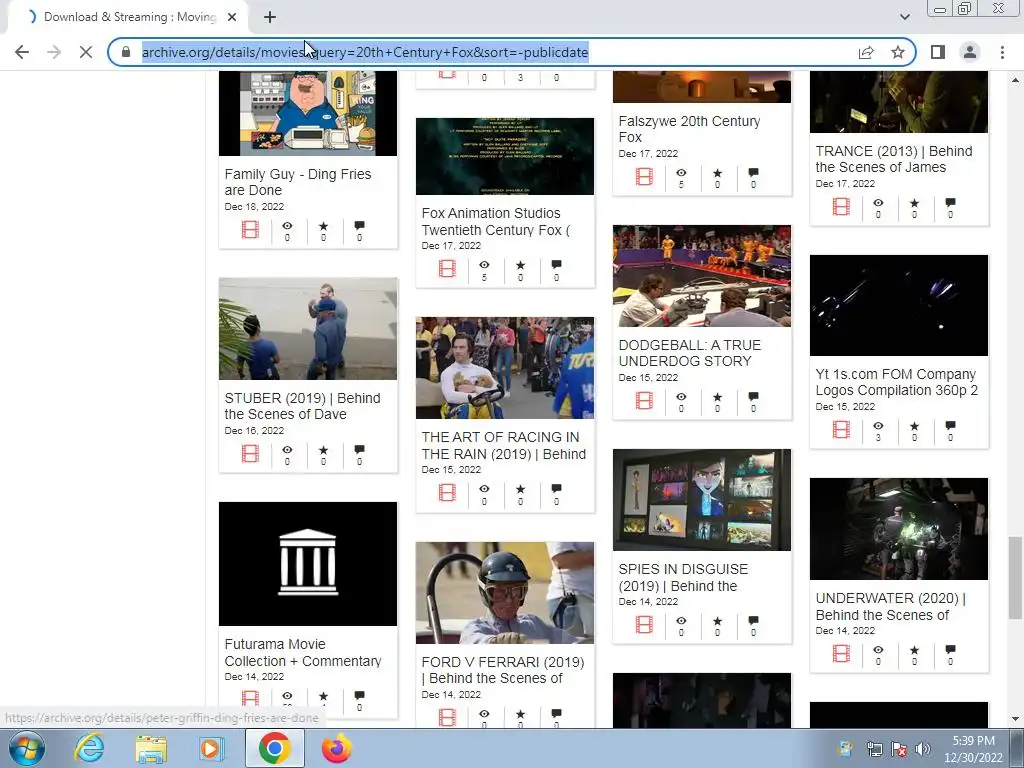Open TRANCE (2013) Behind the Scenes item
Viewport: 1024px width, 768px height.
pos(893,159)
